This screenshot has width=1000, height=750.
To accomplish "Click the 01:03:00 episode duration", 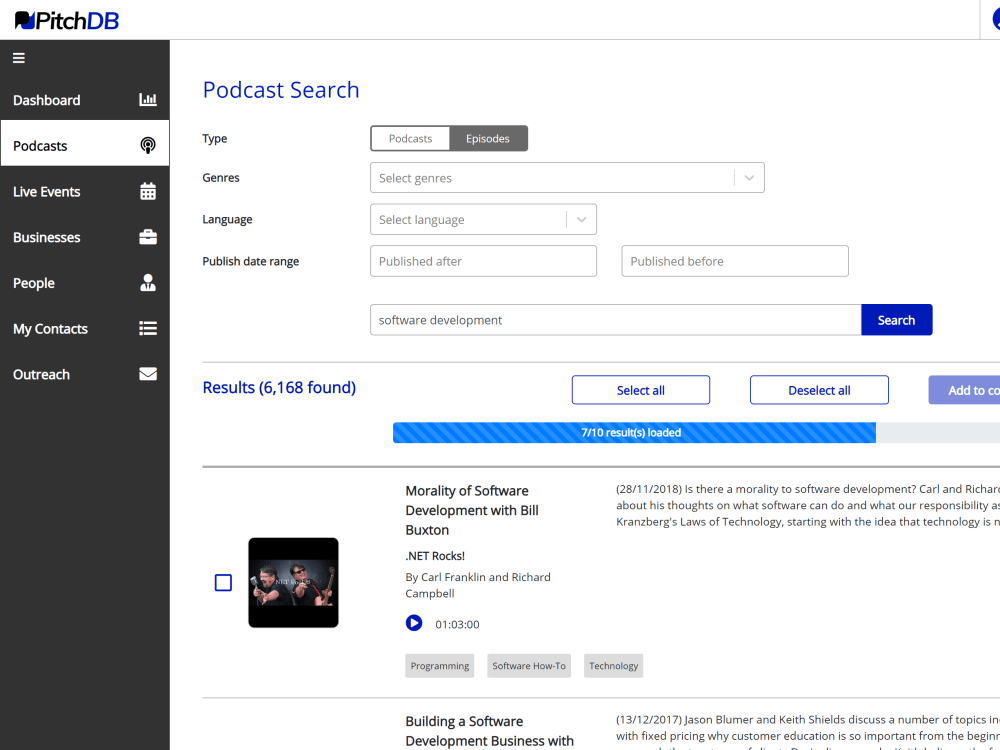I will coord(457,624).
